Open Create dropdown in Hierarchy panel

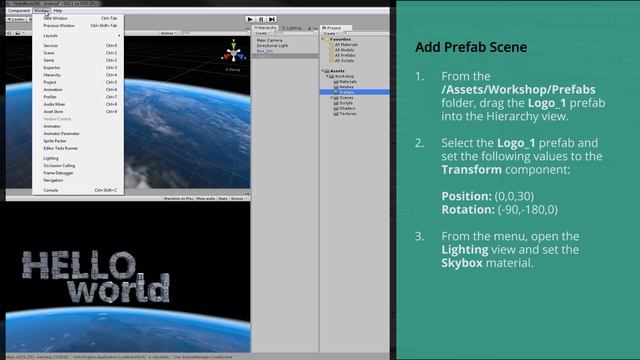click(261, 33)
